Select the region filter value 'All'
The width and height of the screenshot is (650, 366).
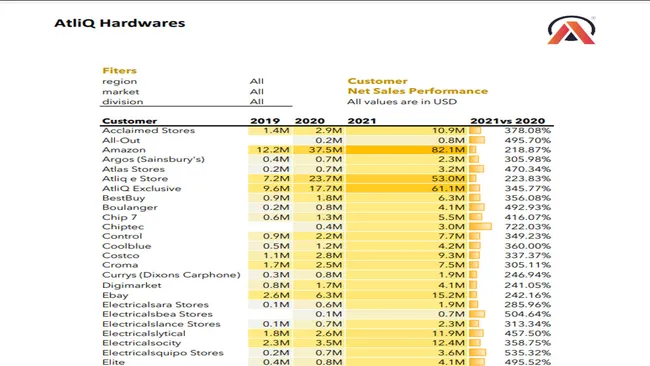[257, 81]
